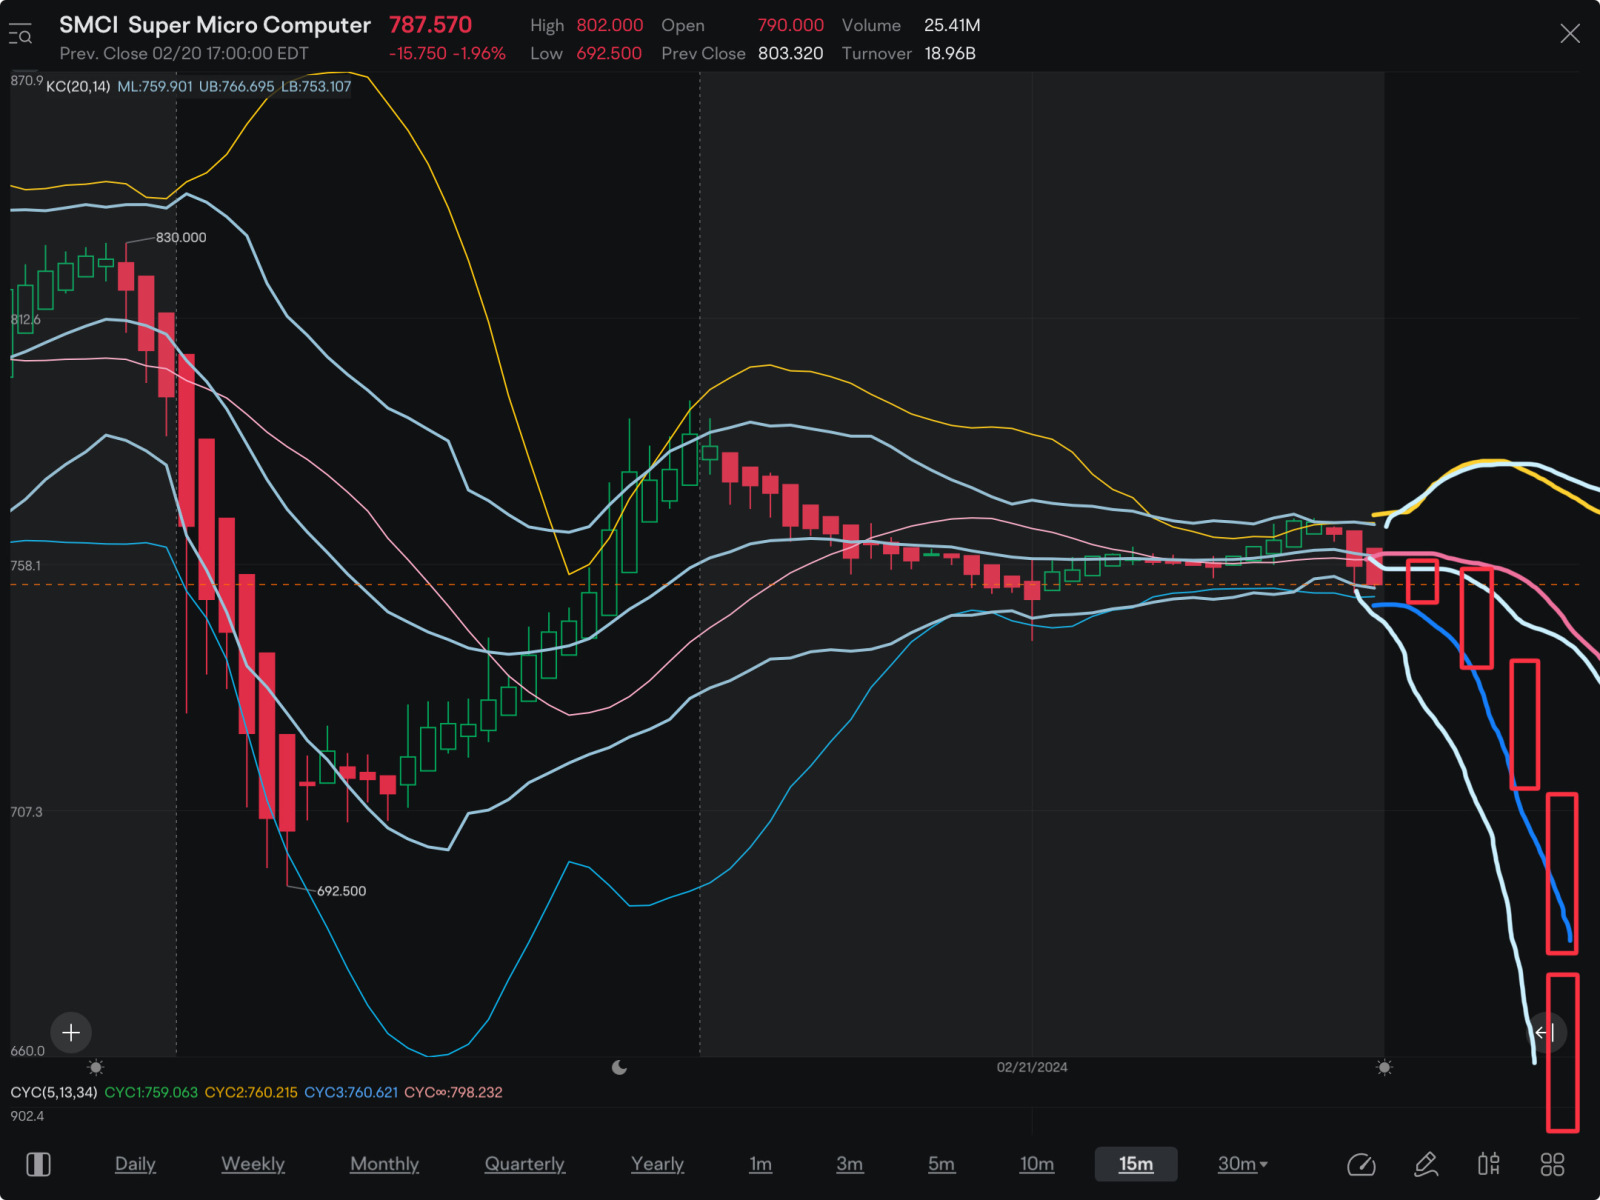1600x1200 pixels.
Task: Tap the plus button to add indicator
Action: pyautogui.click(x=71, y=1032)
